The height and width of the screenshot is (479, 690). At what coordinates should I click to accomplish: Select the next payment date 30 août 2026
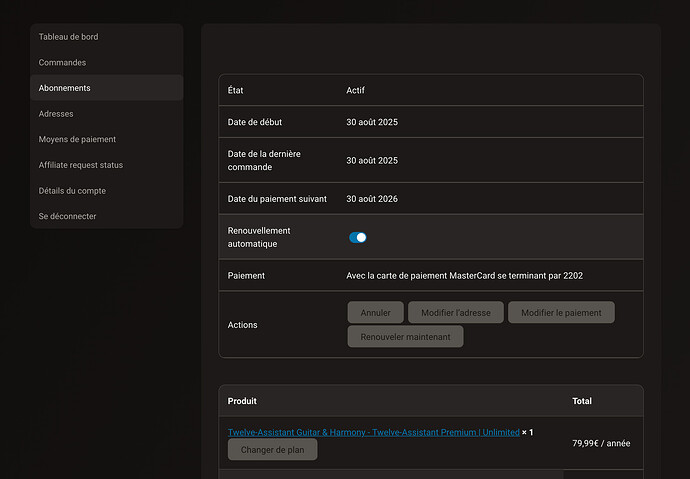pyautogui.click(x=372, y=199)
